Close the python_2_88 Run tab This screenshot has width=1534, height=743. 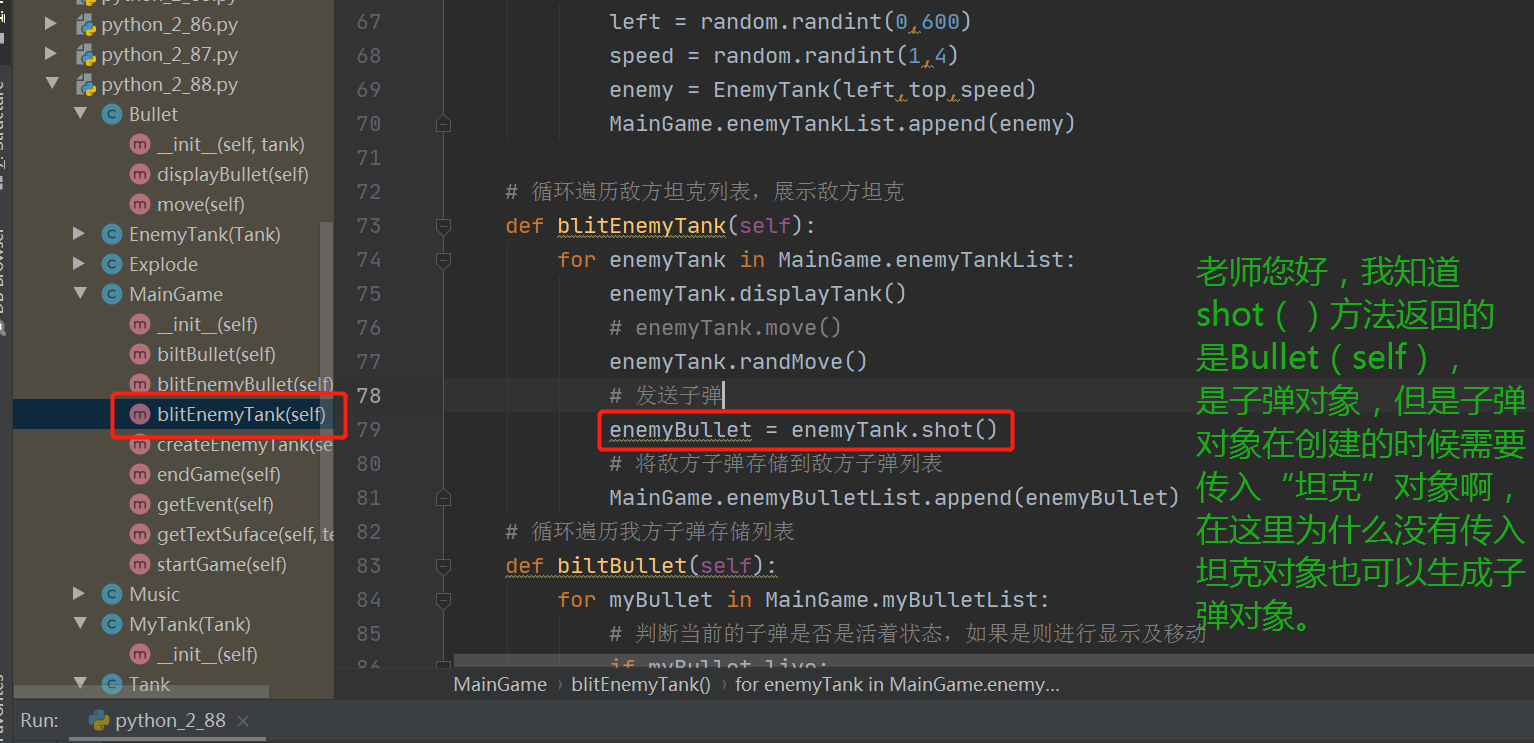(243, 721)
